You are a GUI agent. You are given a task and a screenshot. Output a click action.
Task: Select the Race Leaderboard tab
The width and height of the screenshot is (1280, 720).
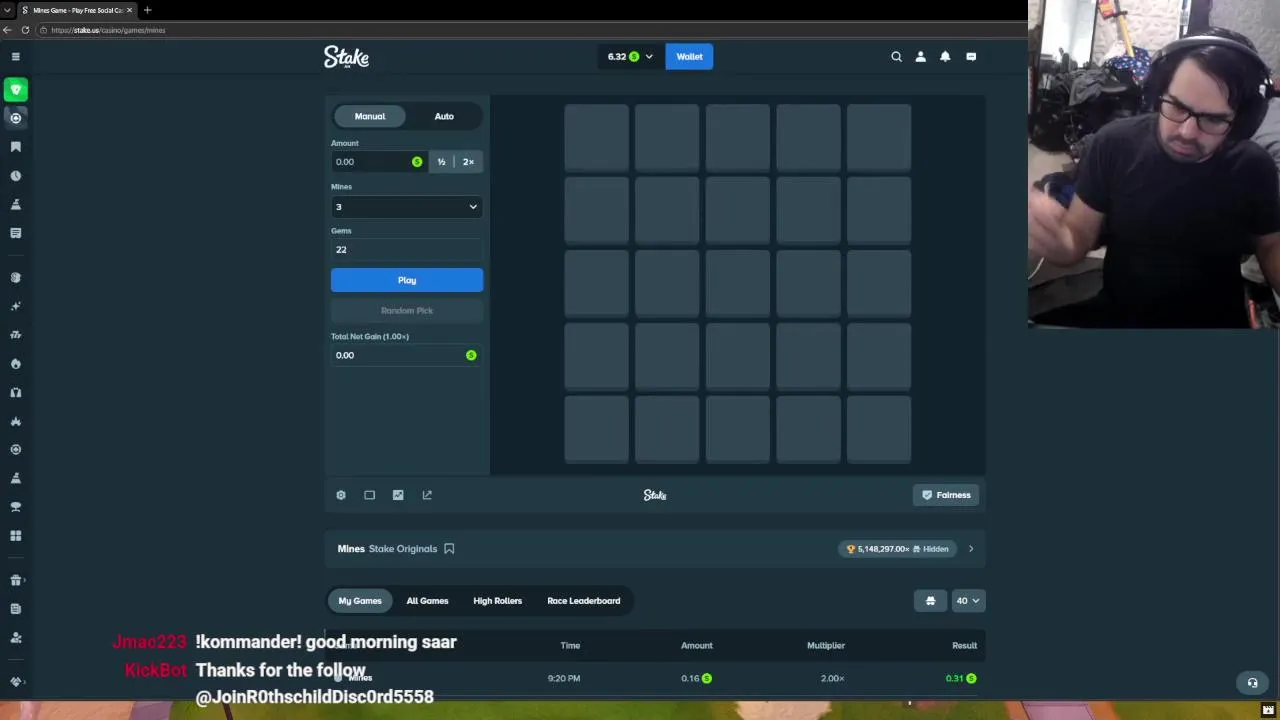pos(584,601)
